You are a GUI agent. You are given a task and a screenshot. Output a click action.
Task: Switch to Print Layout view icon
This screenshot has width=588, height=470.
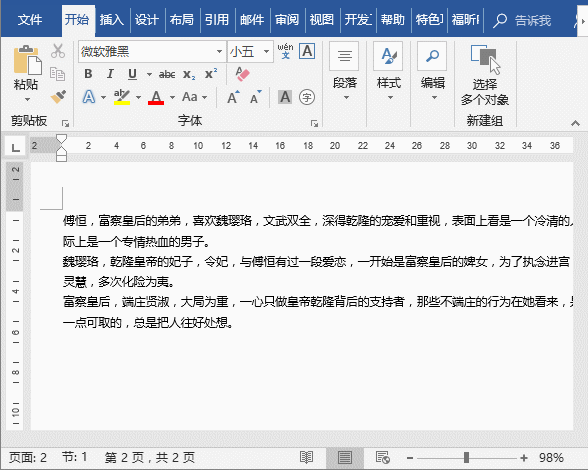click(345, 457)
